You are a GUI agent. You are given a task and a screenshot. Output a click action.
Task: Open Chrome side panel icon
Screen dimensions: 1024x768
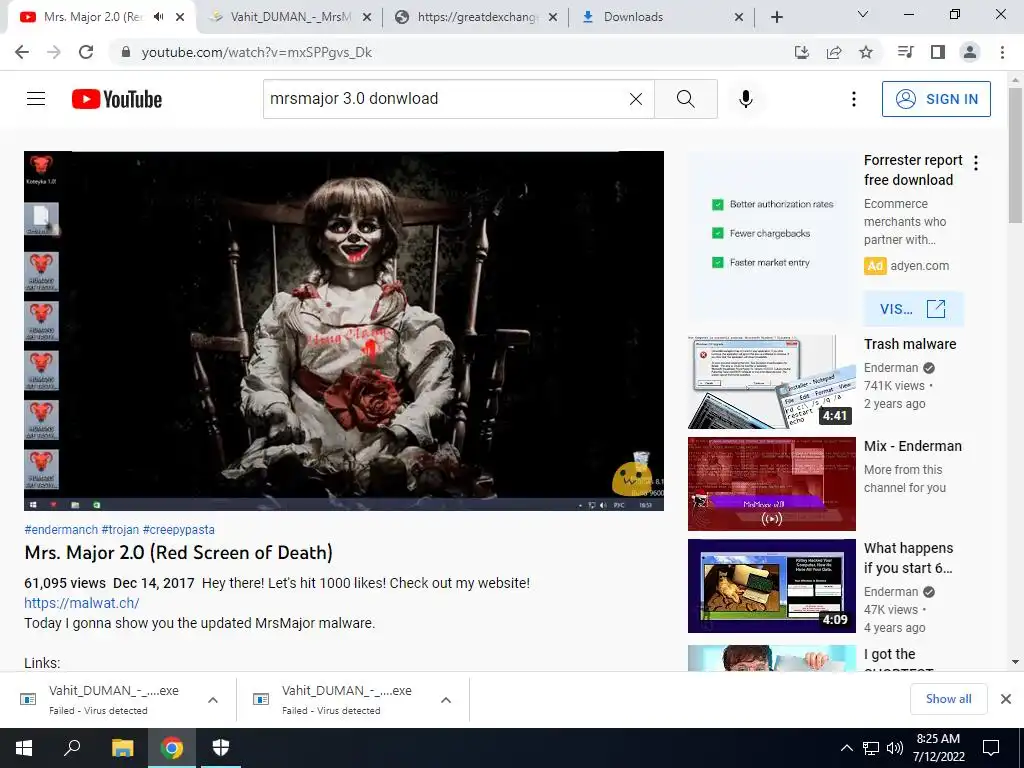938,52
